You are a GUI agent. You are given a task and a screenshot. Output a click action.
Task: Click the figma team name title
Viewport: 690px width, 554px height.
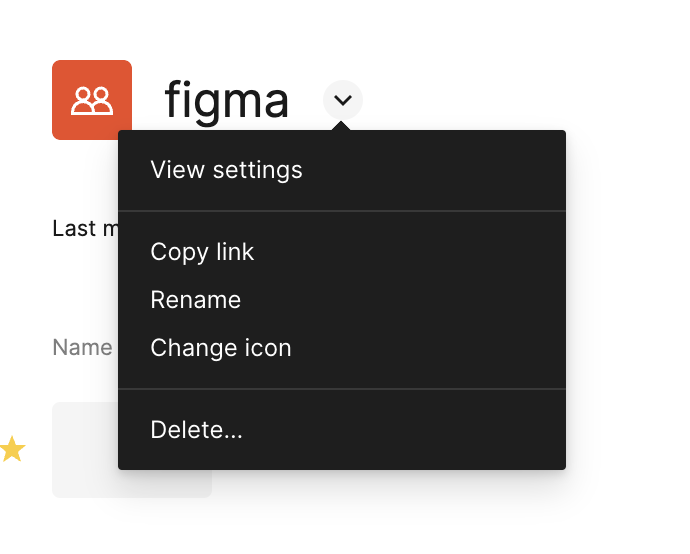coord(227,101)
